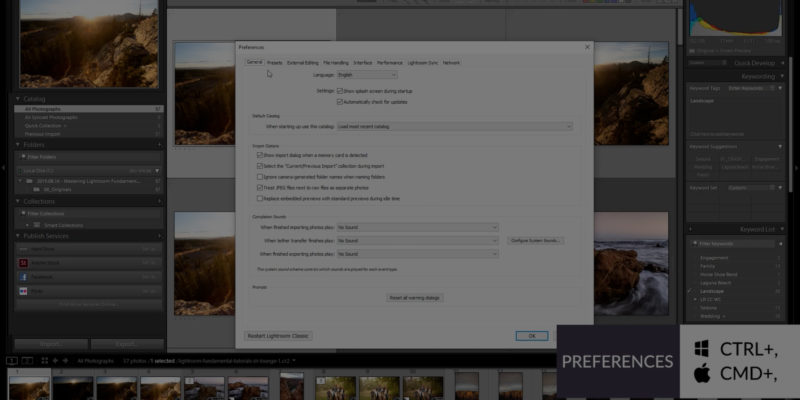Click plus icon on Keyword List header
The height and width of the screenshot is (400, 800).
[x=690, y=230]
